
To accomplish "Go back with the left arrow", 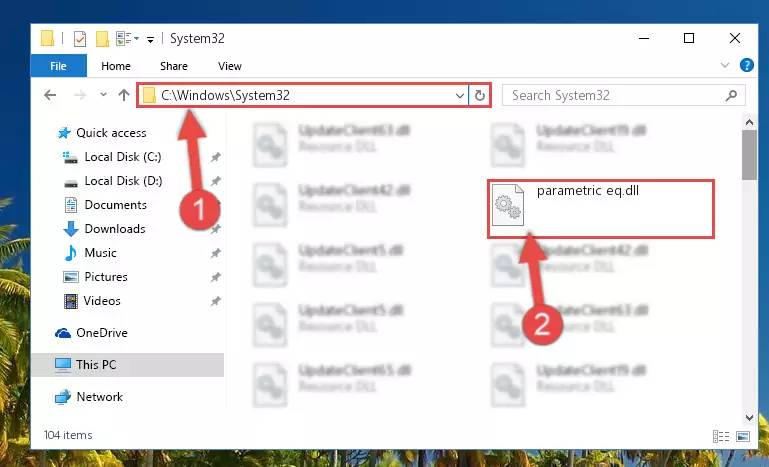I will [x=50, y=95].
